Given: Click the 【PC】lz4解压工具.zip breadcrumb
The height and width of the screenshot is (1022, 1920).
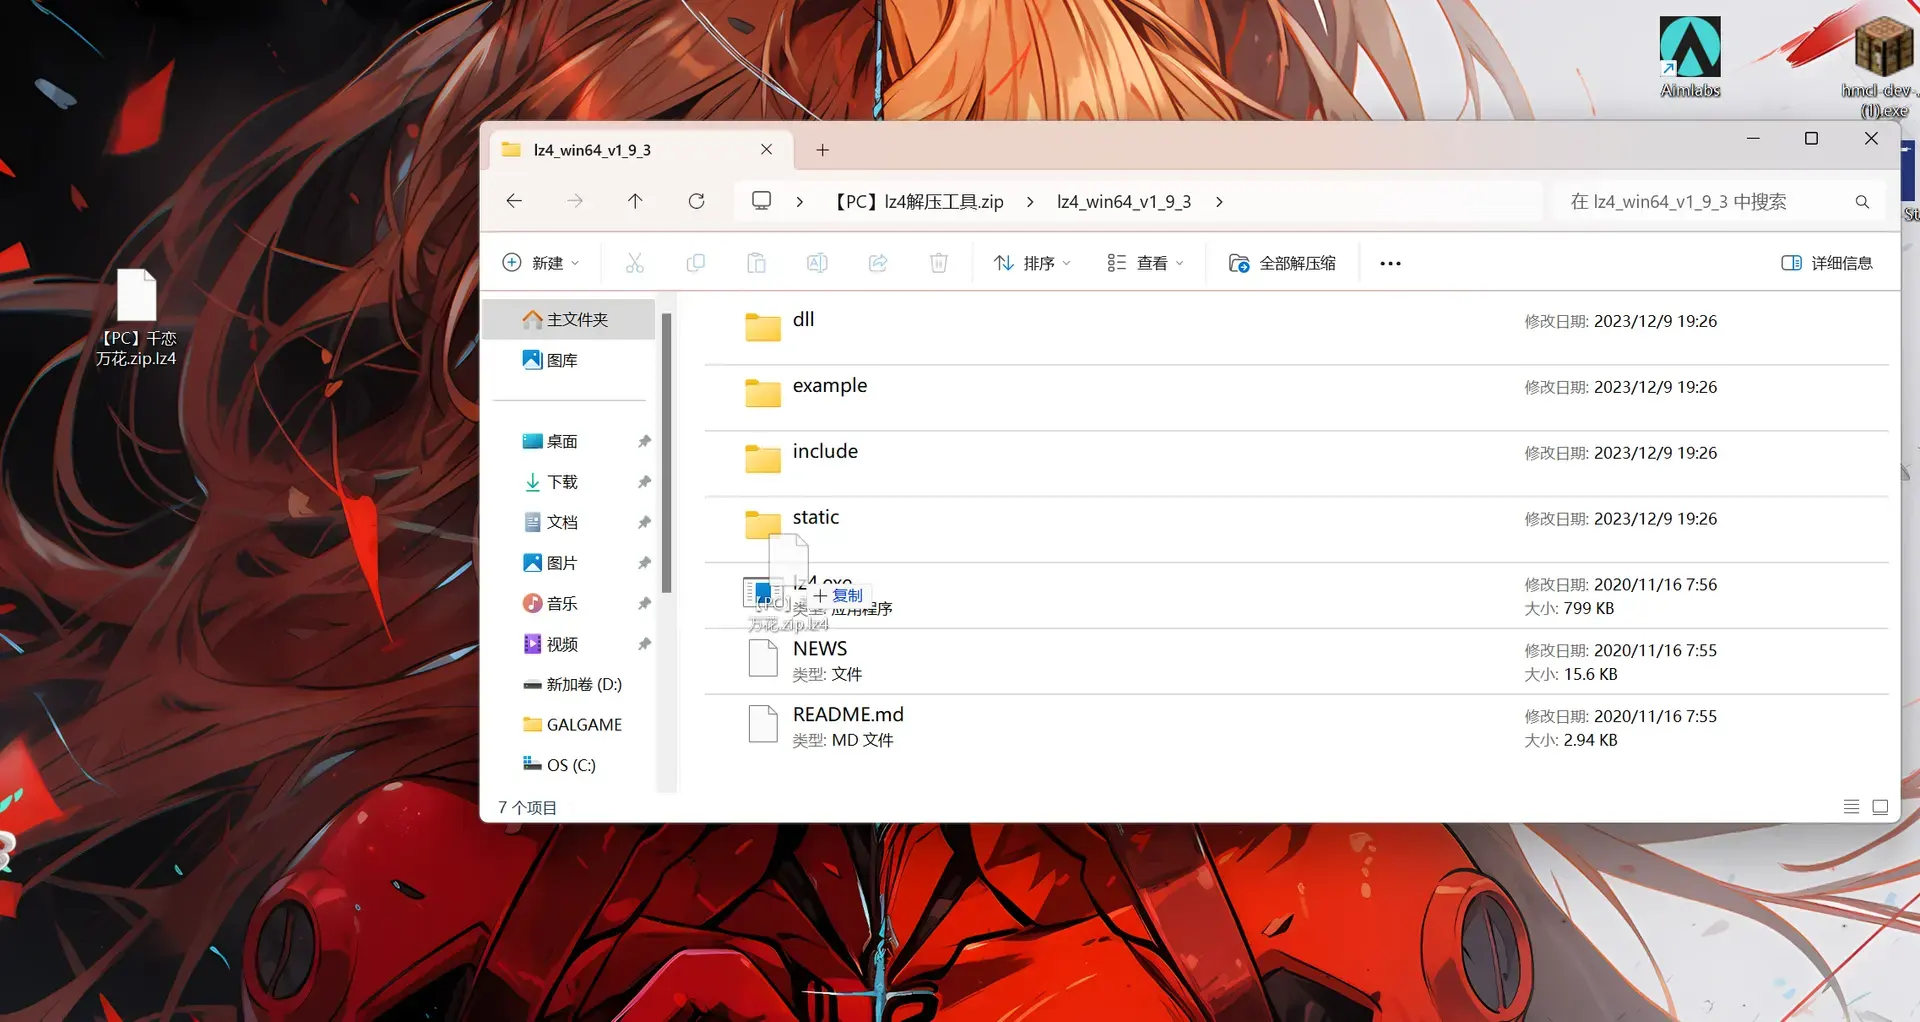Looking at the screenshot, I should (919, 202).
